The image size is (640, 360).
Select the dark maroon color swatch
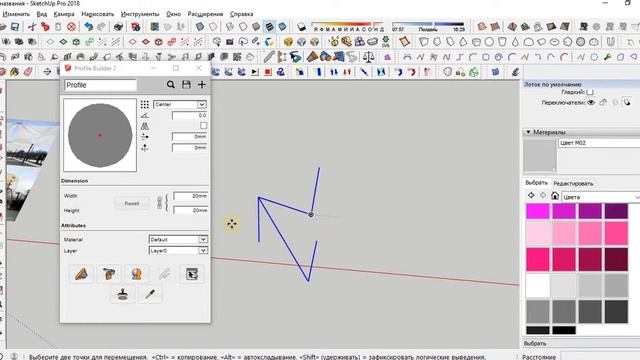pos(616,260)
